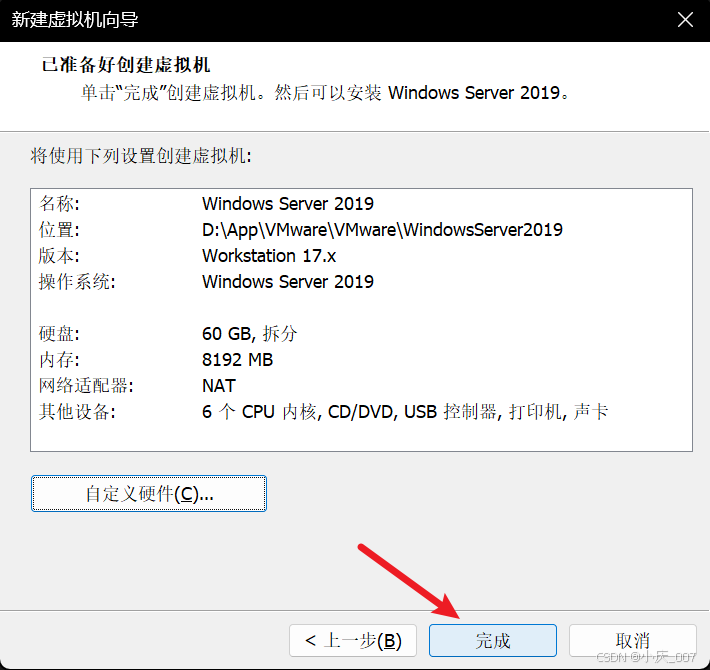Select location path D:\App\VMware\VMware\WindowsServer2019
The image size is (710, 670).
pos(382,230)
